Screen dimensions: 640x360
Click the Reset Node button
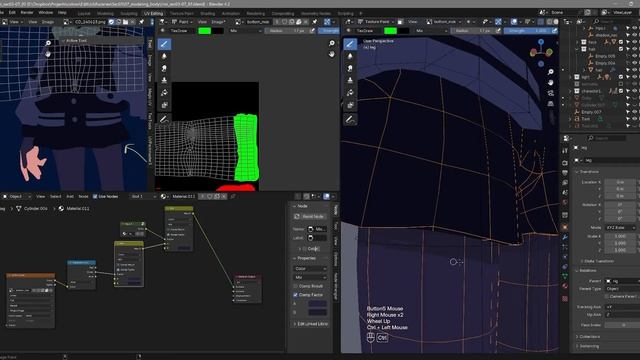coord(310,216)
